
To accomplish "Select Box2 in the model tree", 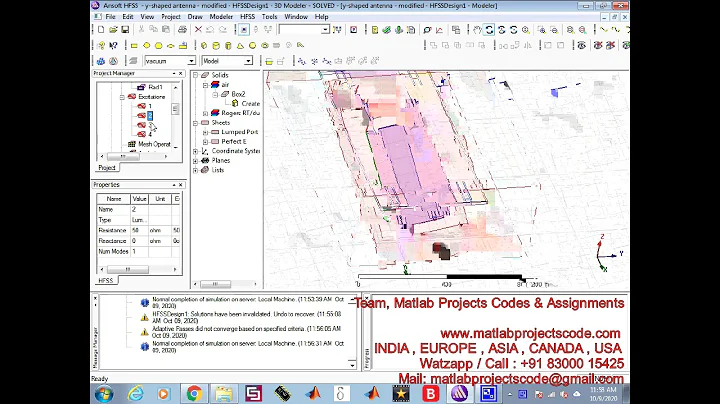I will click(x=238, y=94).
